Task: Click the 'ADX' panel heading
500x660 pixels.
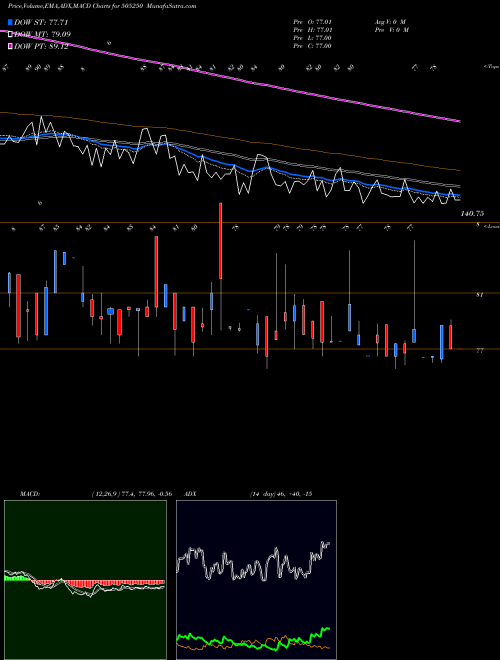Action: click(190, 494)
